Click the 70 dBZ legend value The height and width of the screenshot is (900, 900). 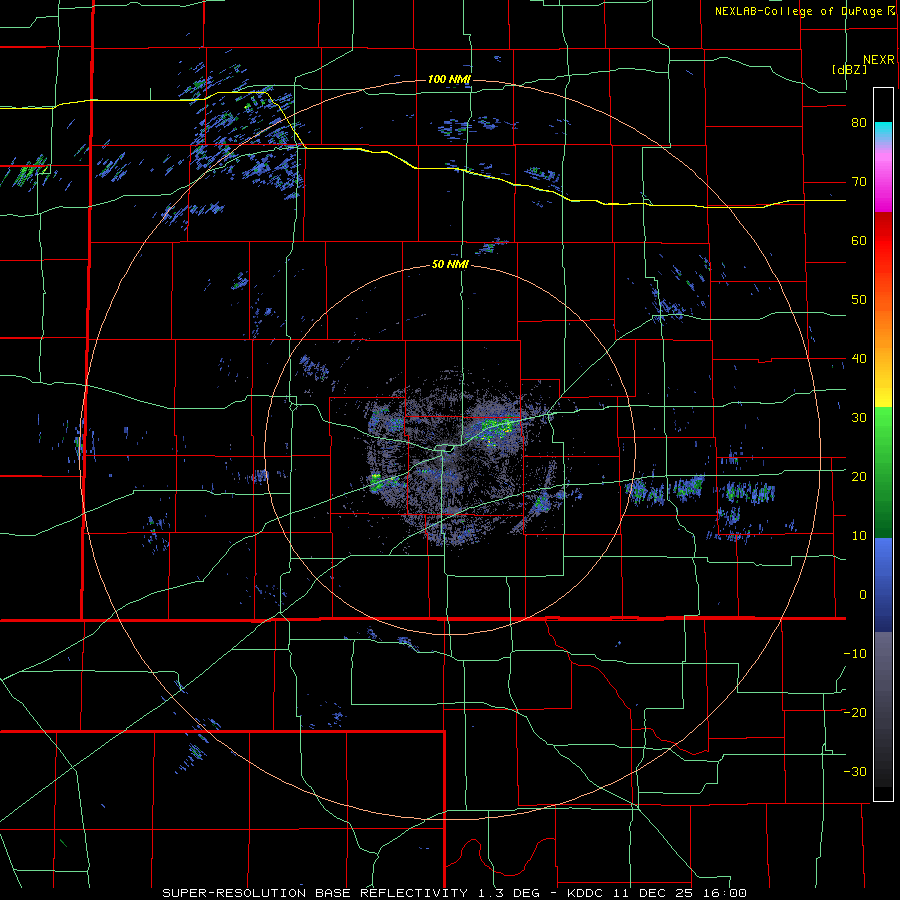click(x=859, y=181)
